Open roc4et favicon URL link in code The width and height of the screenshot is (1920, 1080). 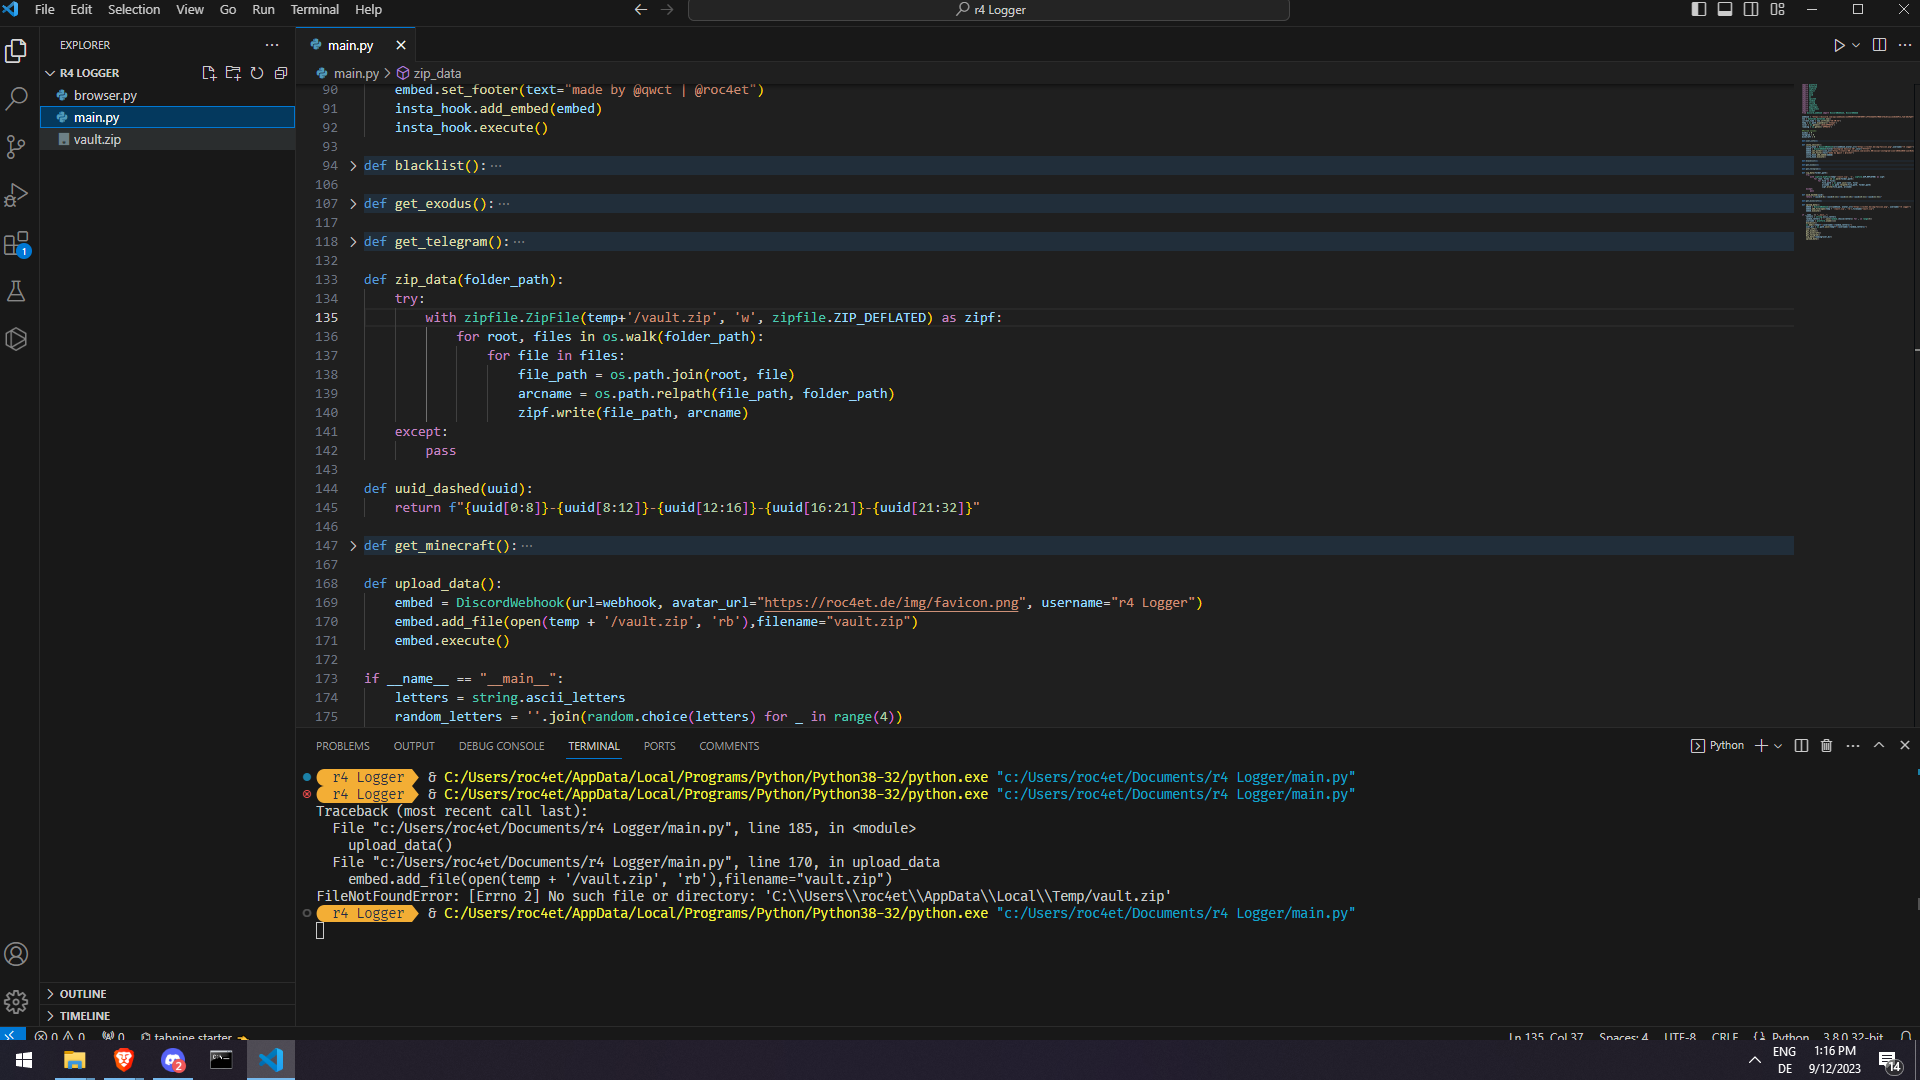coord(890,603)
